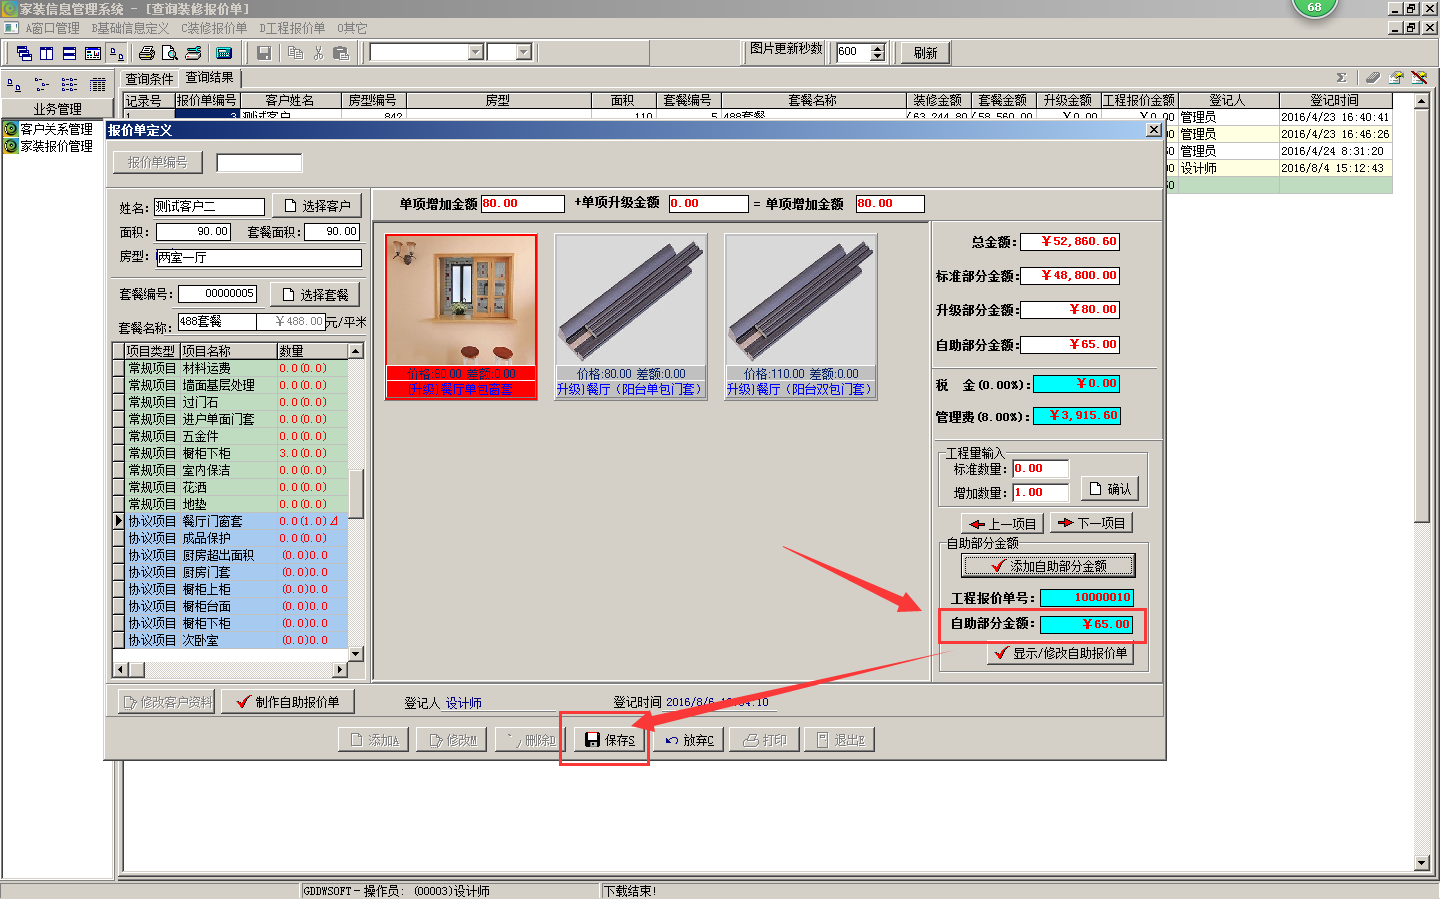Select the 橱柜台面 row in item list
The width and height of the screenshot is (1440, 900).
pyautogui.click(x=206, y=606)
